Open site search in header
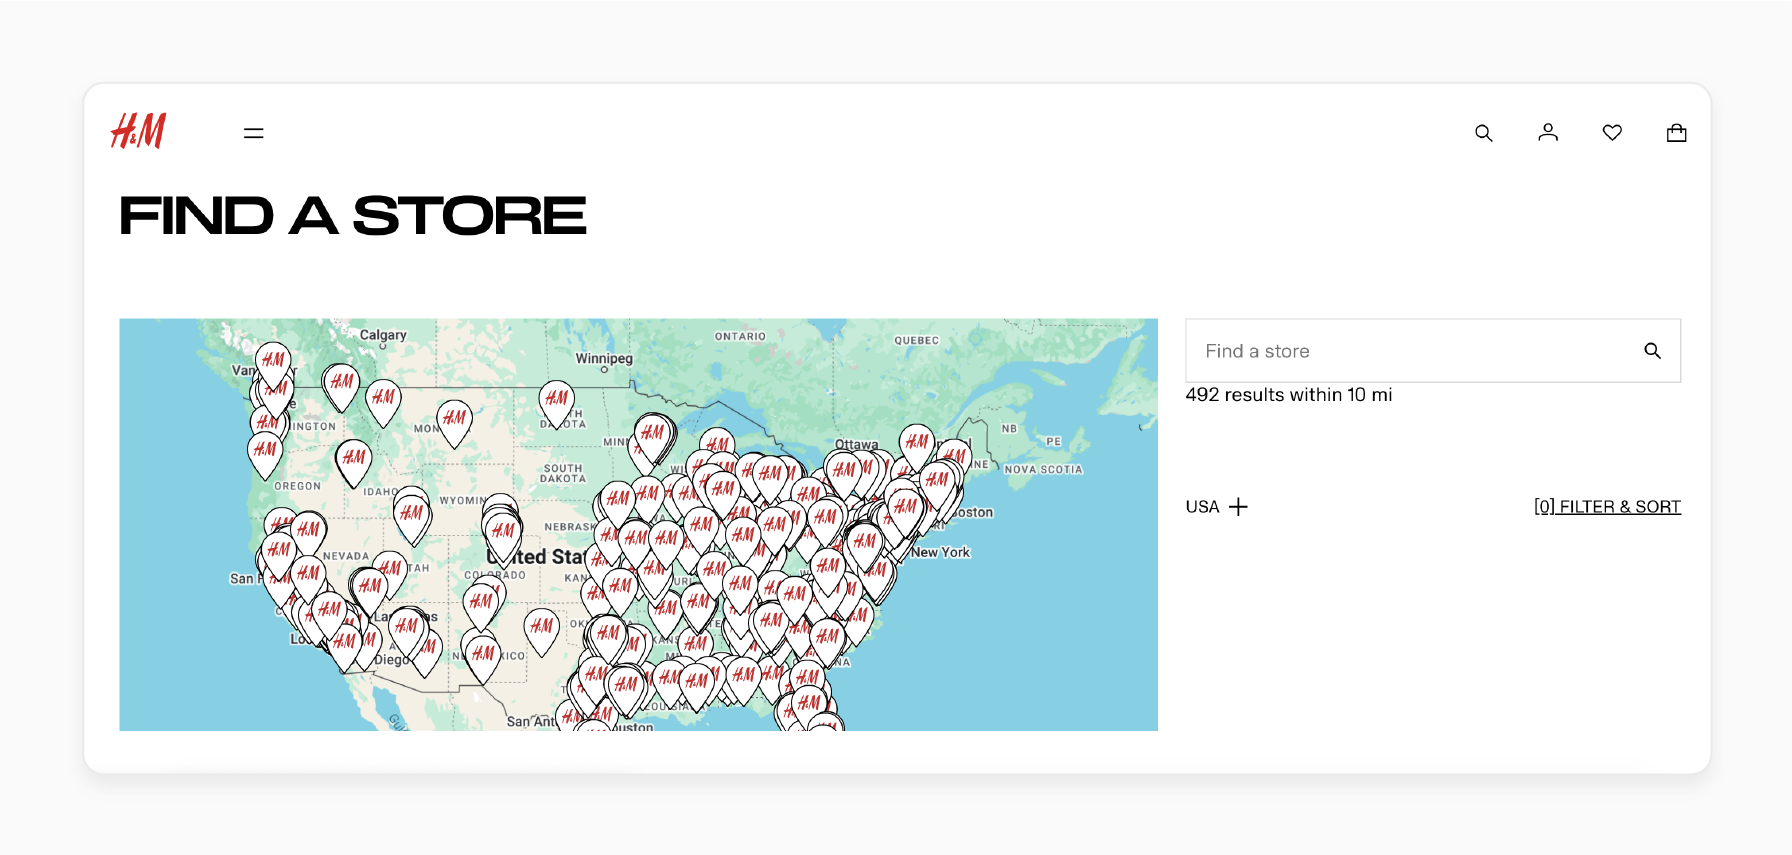The image size is (1792, 855). (1484, 133)
